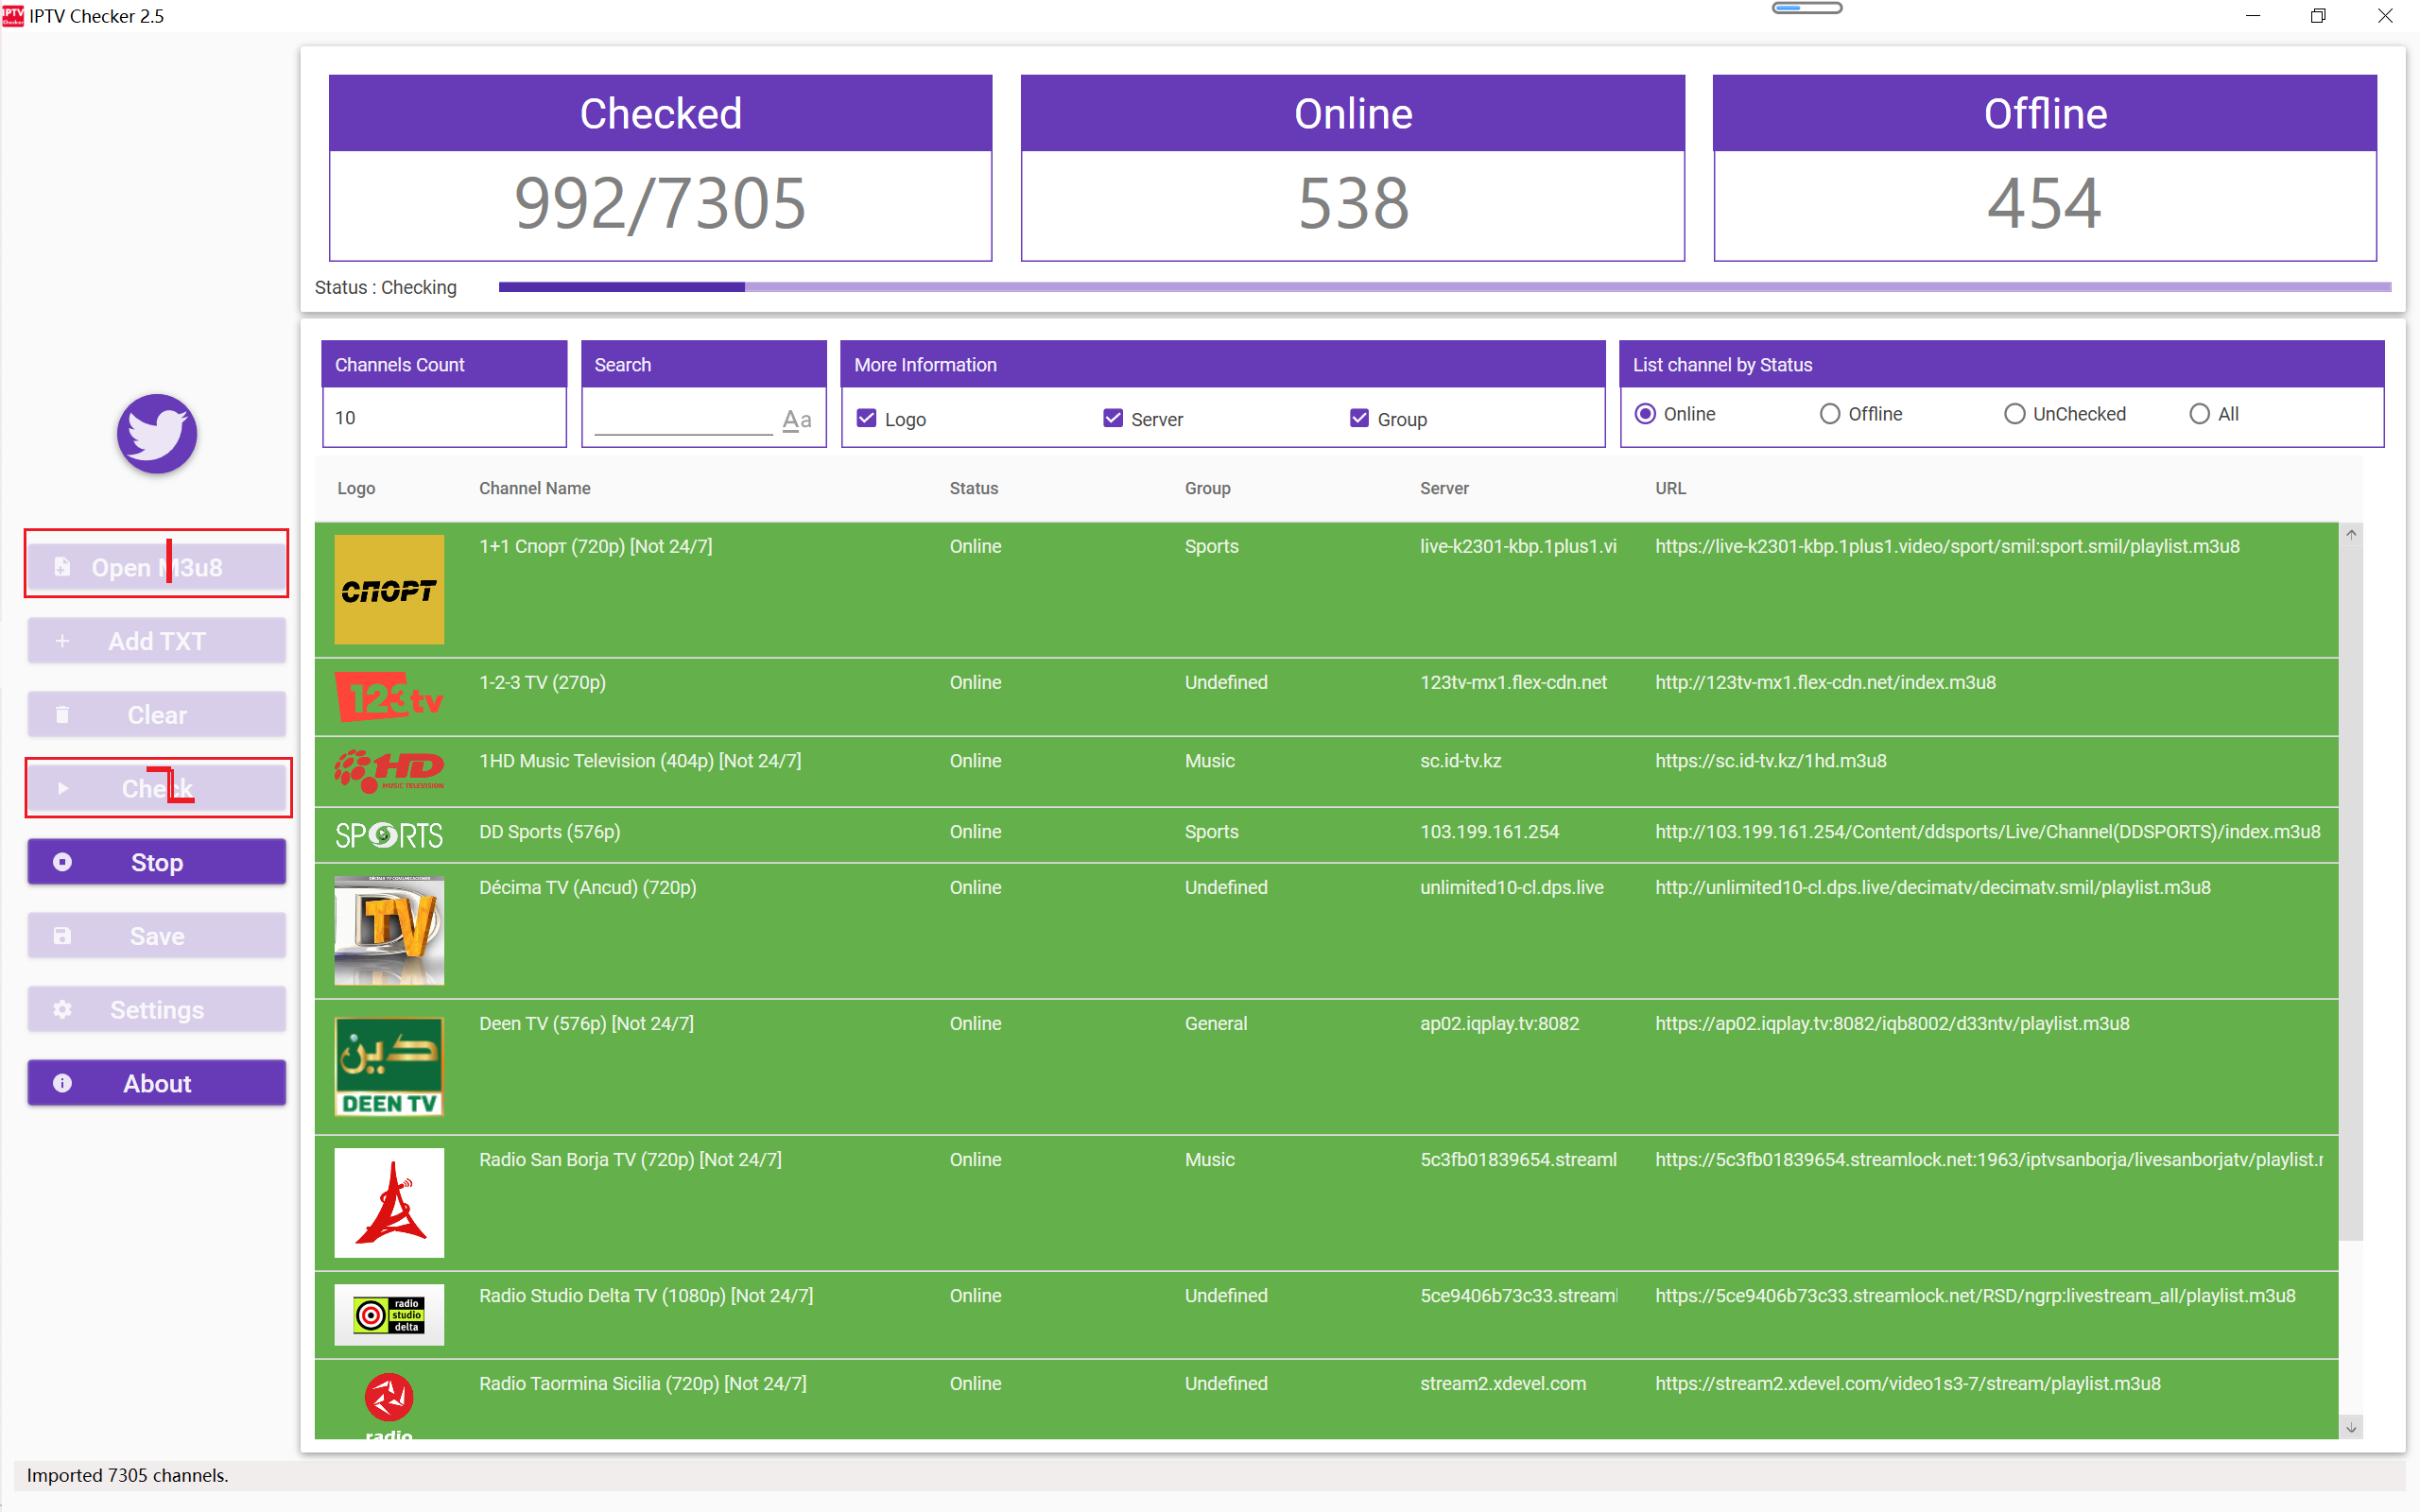Click the Deen TV channel logo
Viewport: 2420px width, 1512px height.
click(389, 1066)
